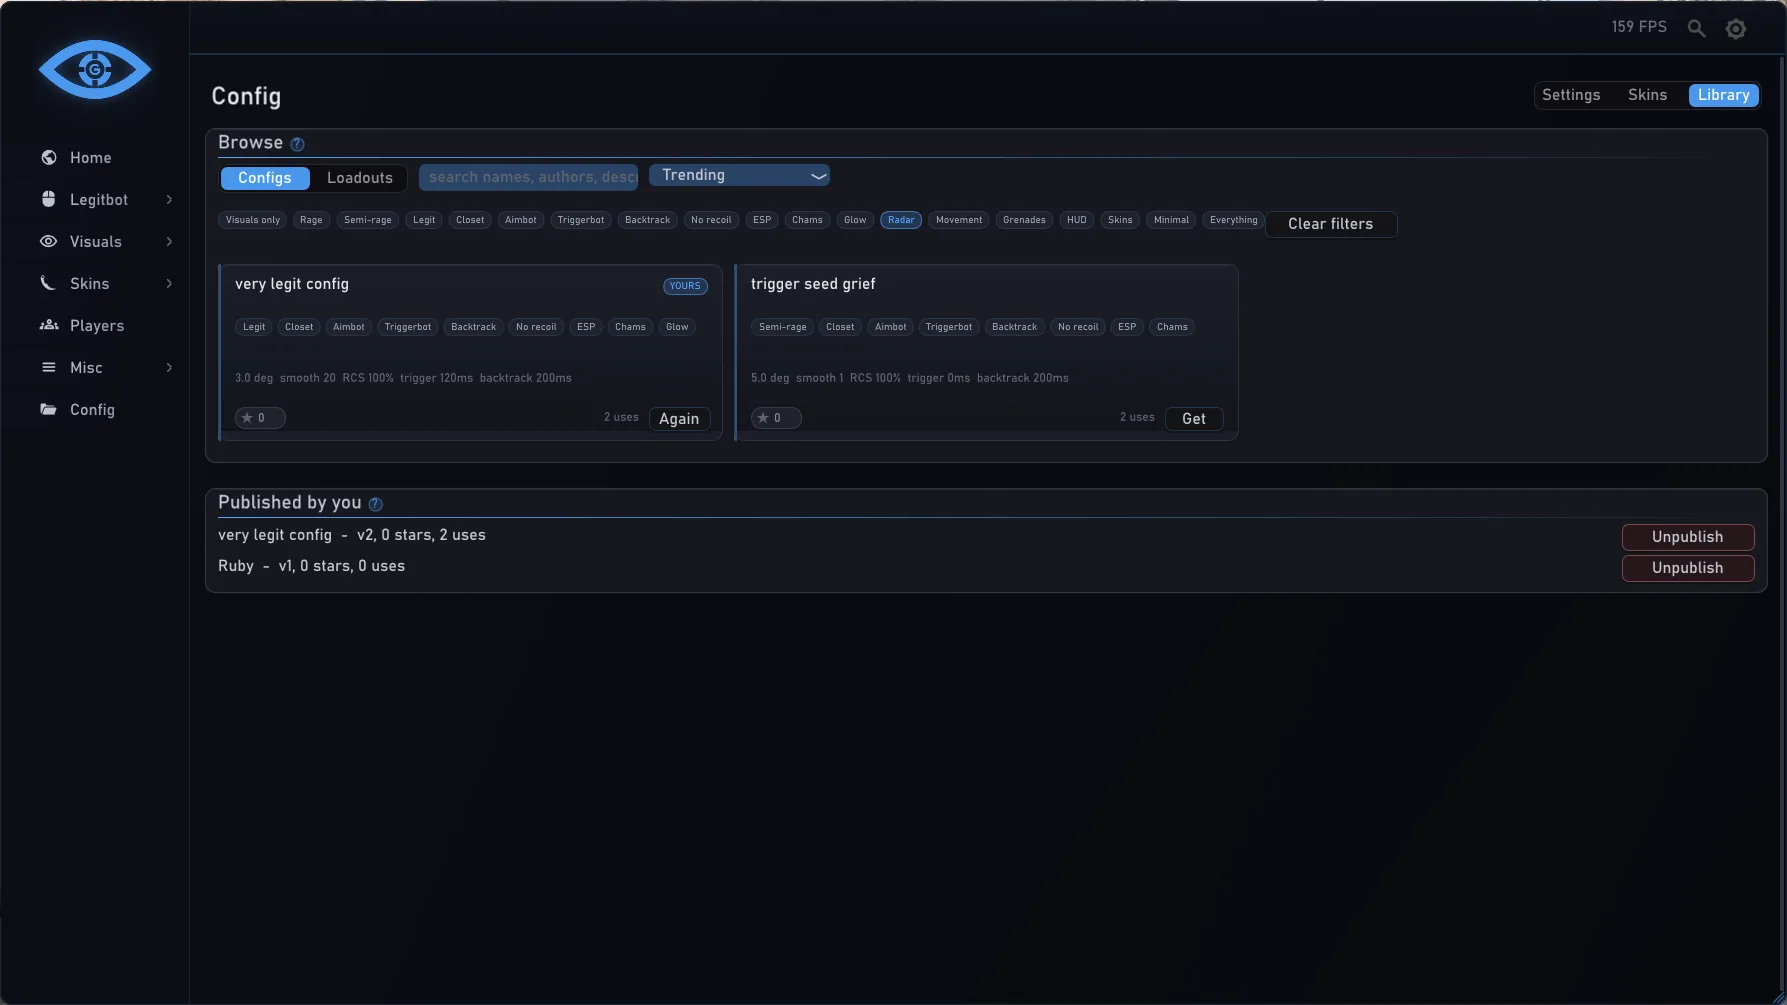Screen dimensions: 1787x1005
Task: Unpublish the Ruby entry
Action: tap(1687, 568)
